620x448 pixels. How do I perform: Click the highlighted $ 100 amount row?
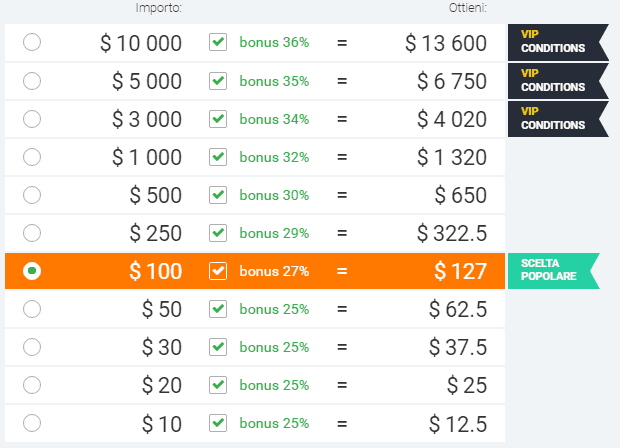pyautogui.click(x=255, y=271)
